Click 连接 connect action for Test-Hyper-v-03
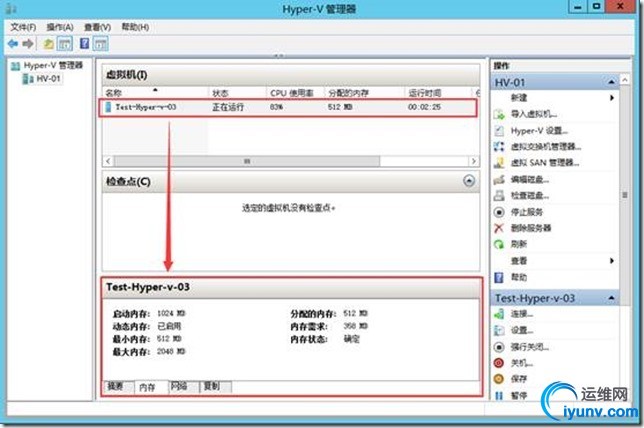Viewport: 644px width, 428px height. click(x=522, y=314)
